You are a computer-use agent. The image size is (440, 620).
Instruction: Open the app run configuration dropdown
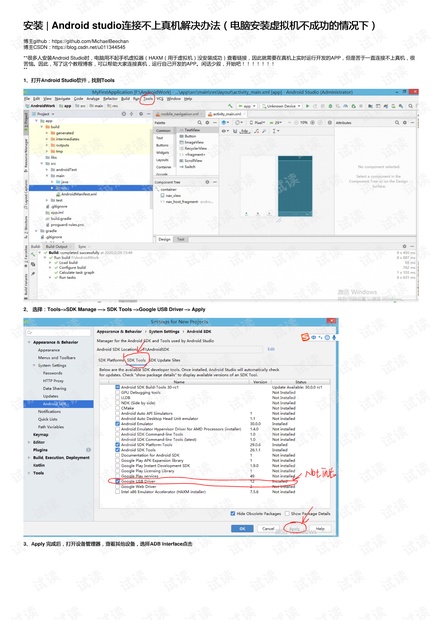click(x=247, y=106)
